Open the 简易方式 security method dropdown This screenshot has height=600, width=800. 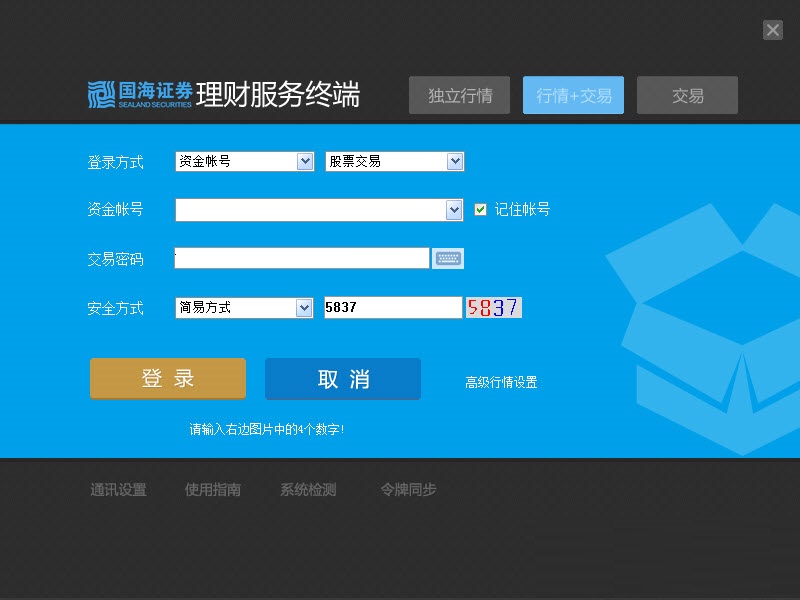point(304,308)
